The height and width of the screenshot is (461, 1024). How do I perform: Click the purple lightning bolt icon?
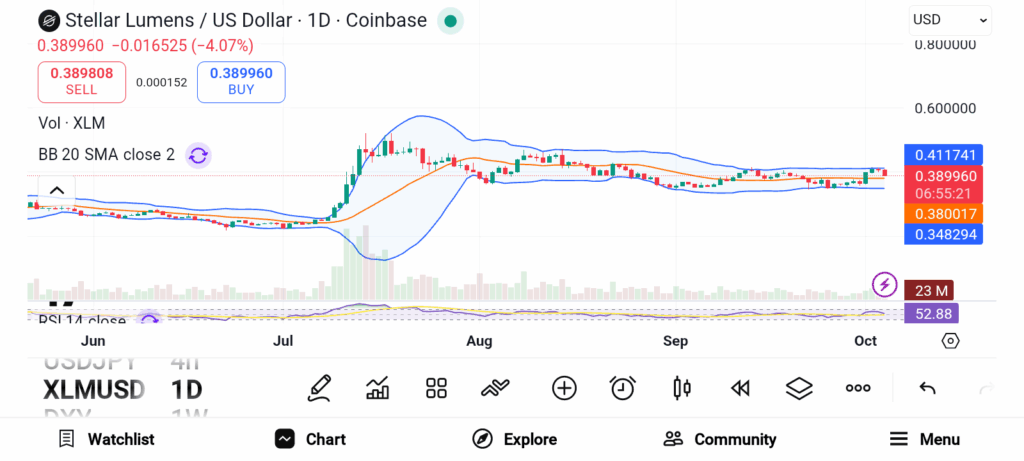coord(884,285)
